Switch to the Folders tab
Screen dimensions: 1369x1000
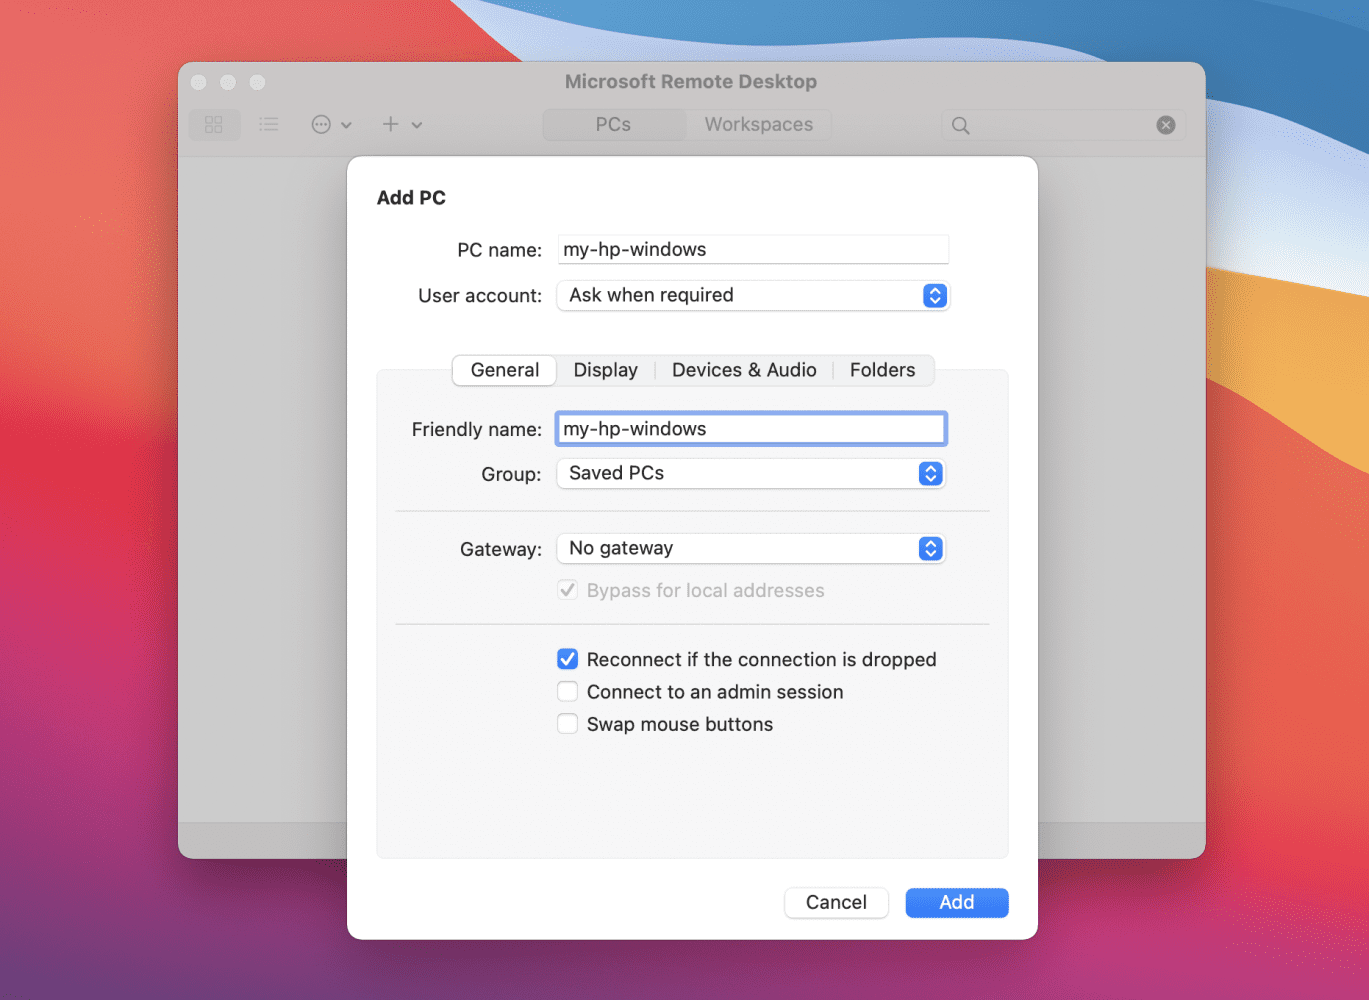point(883,370)
